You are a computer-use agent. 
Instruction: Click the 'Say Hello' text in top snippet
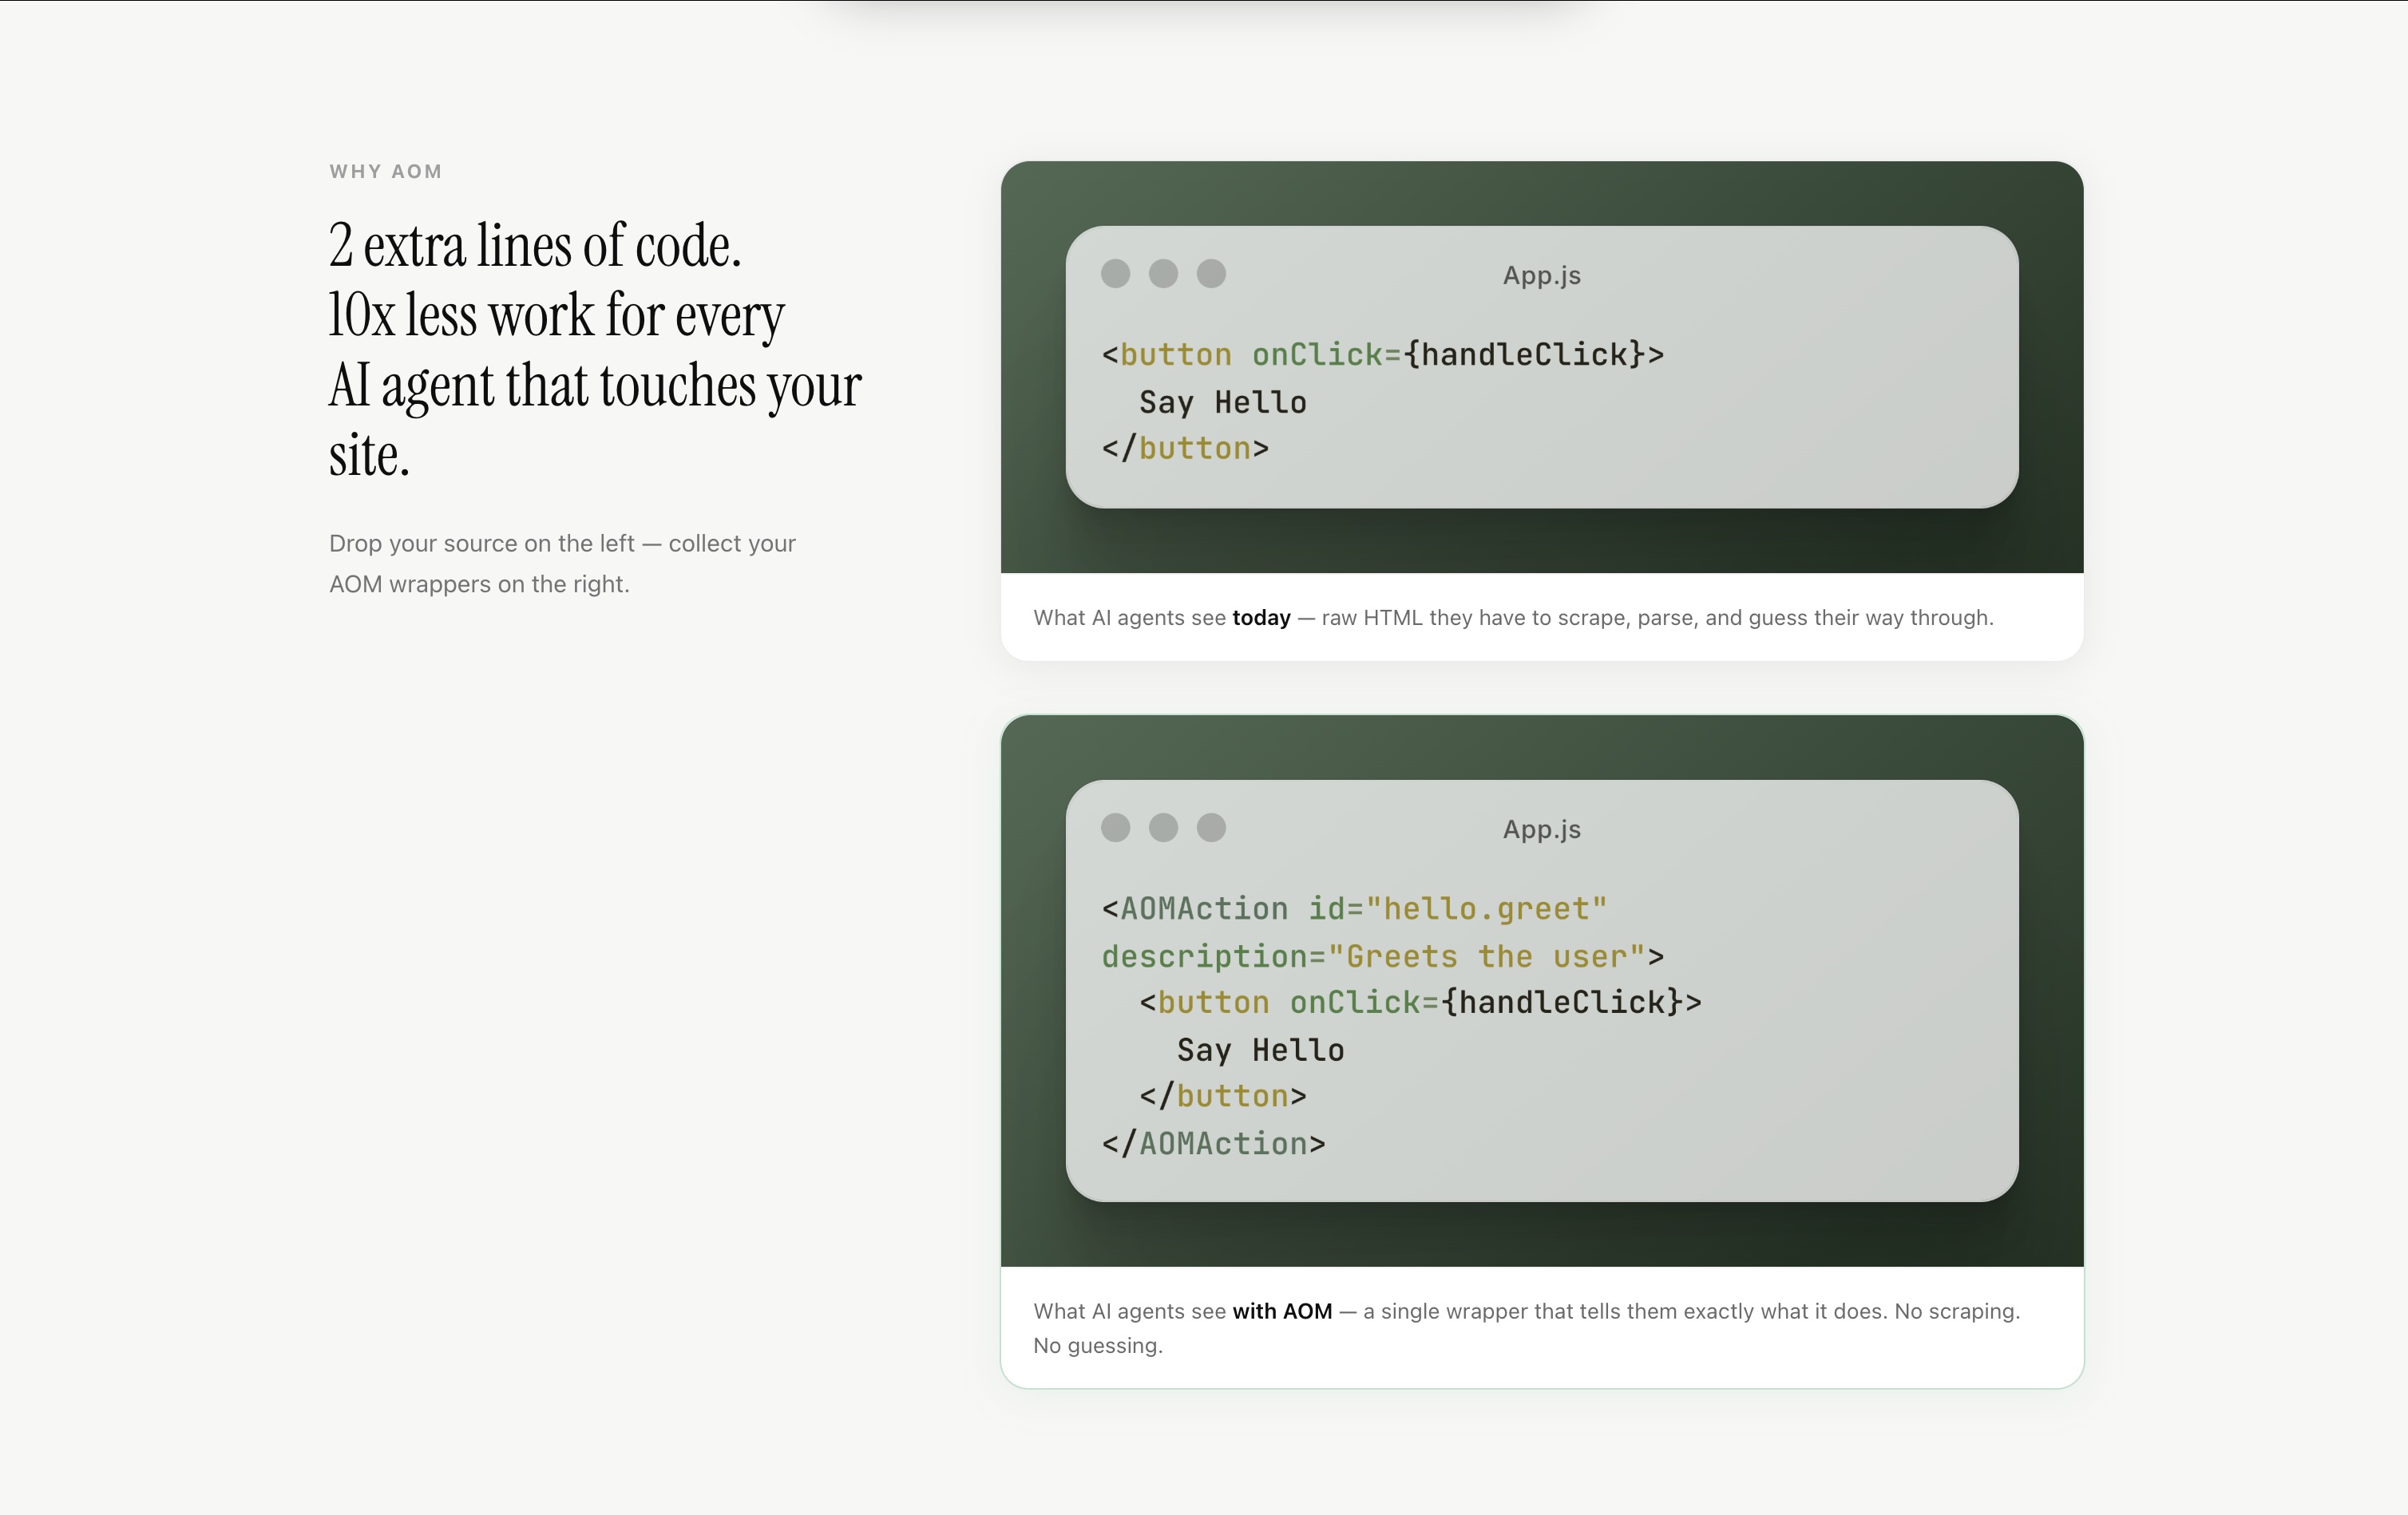(1222, 402)
